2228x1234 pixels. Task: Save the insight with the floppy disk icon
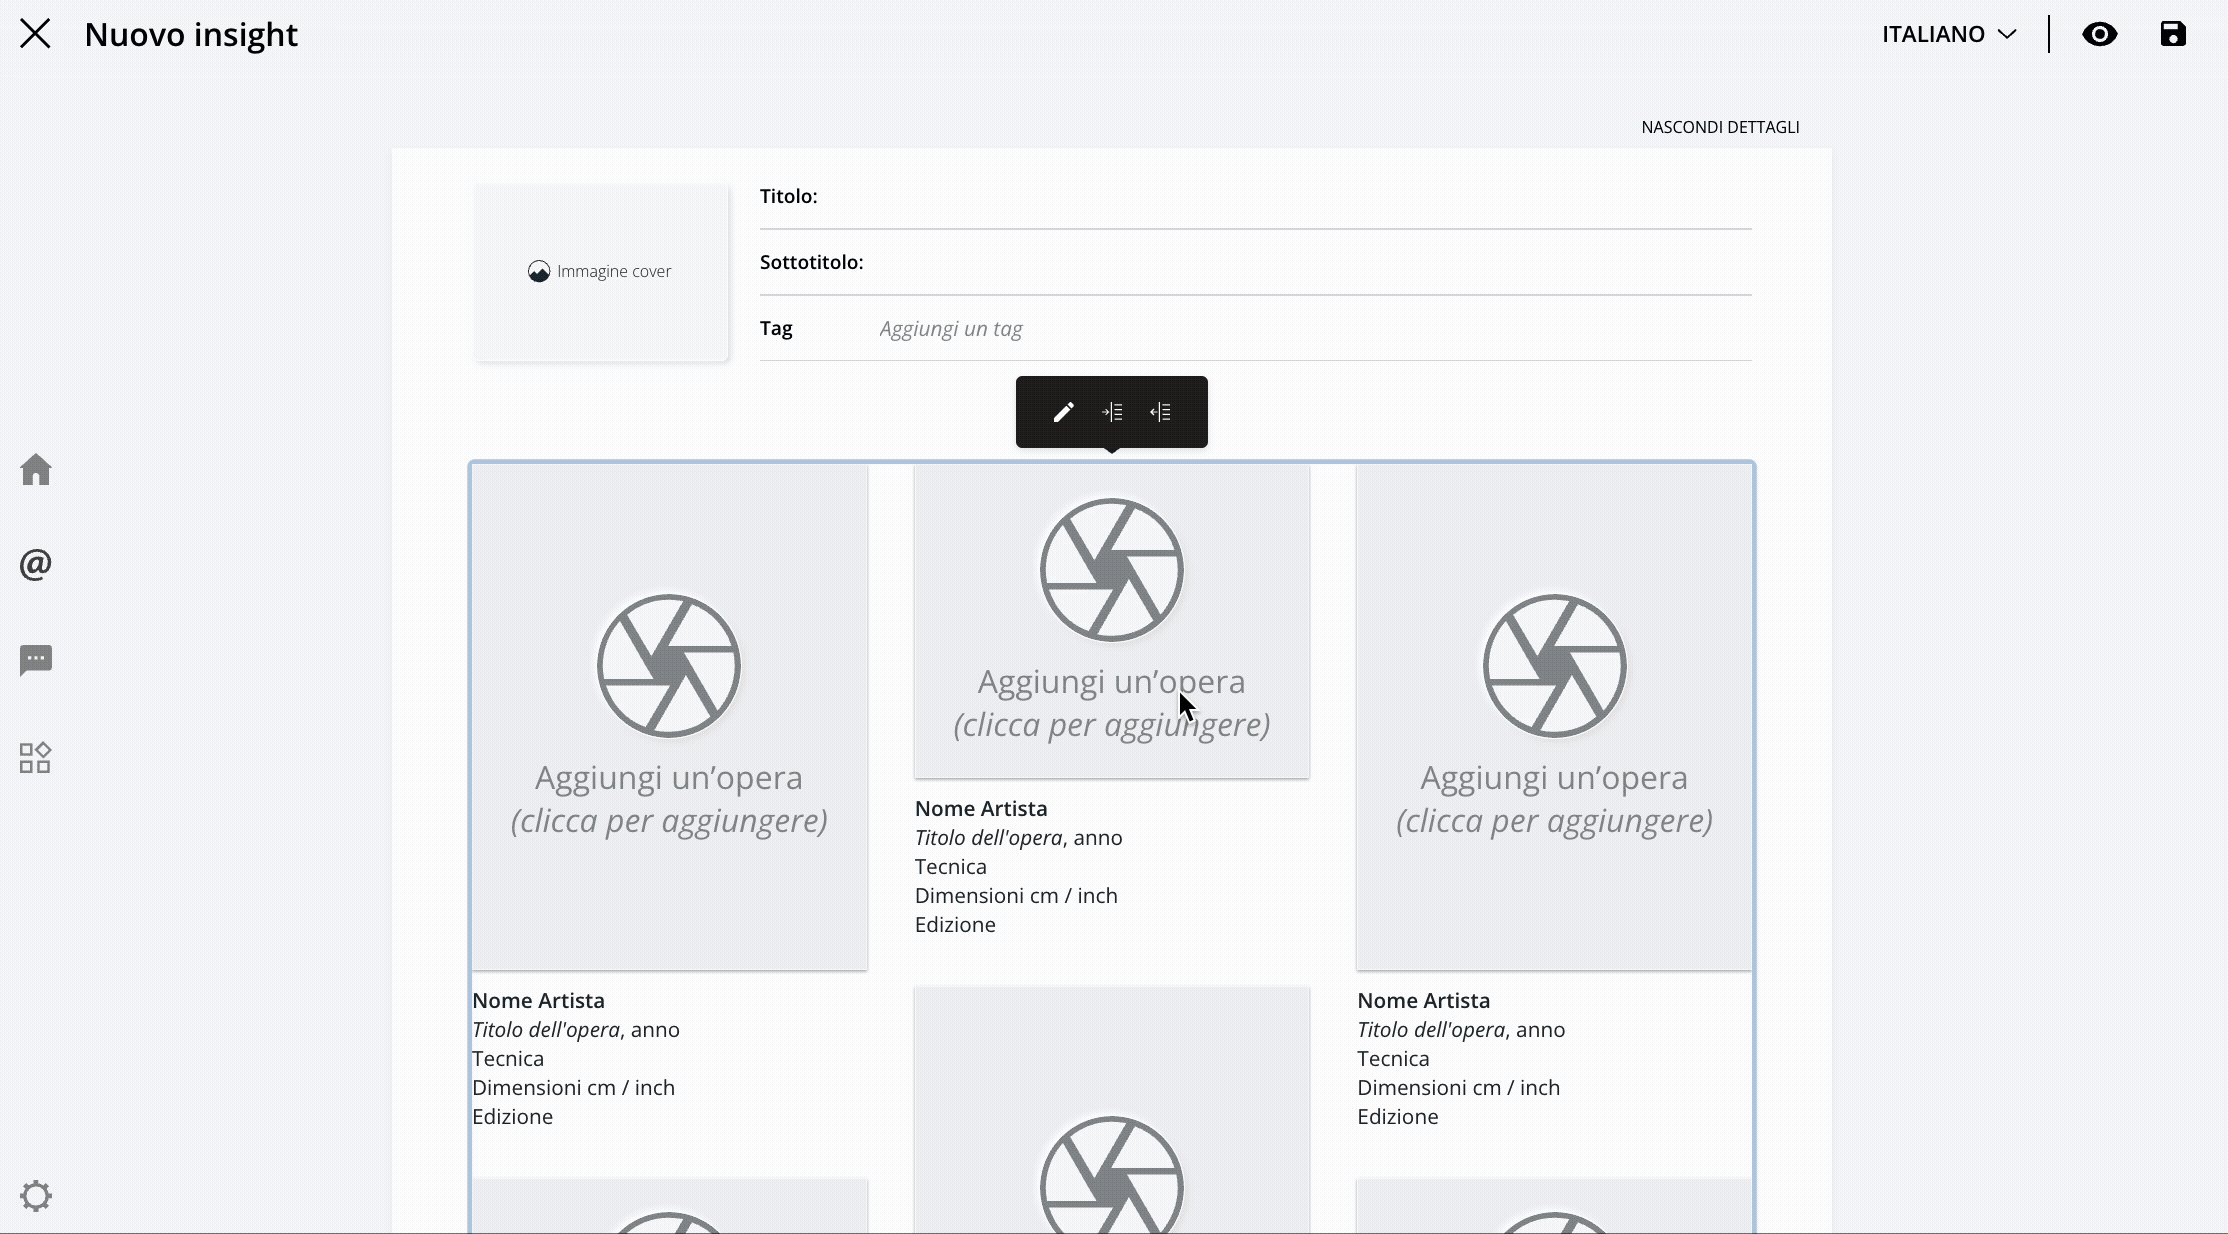pyautogui.click(x=2172, y=34)
